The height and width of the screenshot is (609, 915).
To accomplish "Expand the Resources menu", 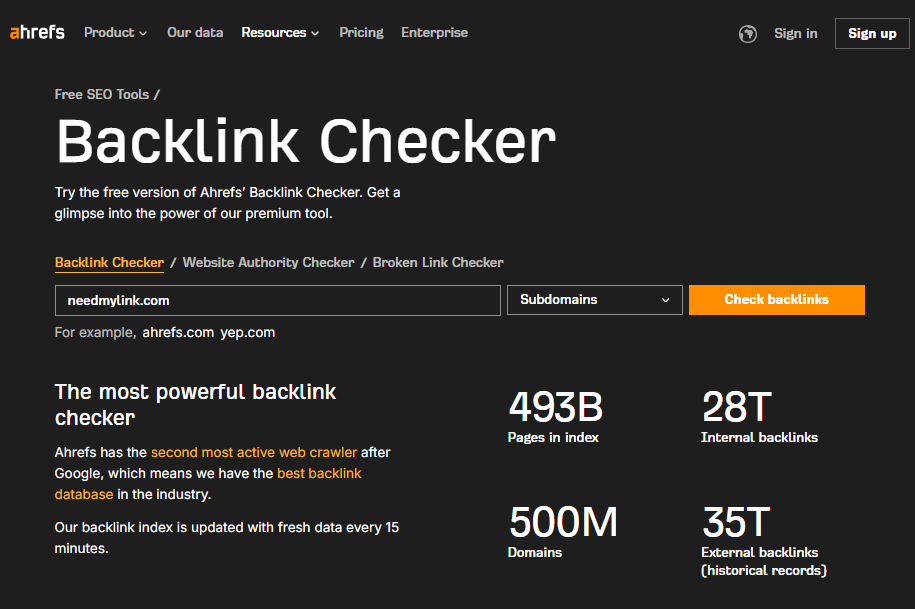I will tap(280, 33).
